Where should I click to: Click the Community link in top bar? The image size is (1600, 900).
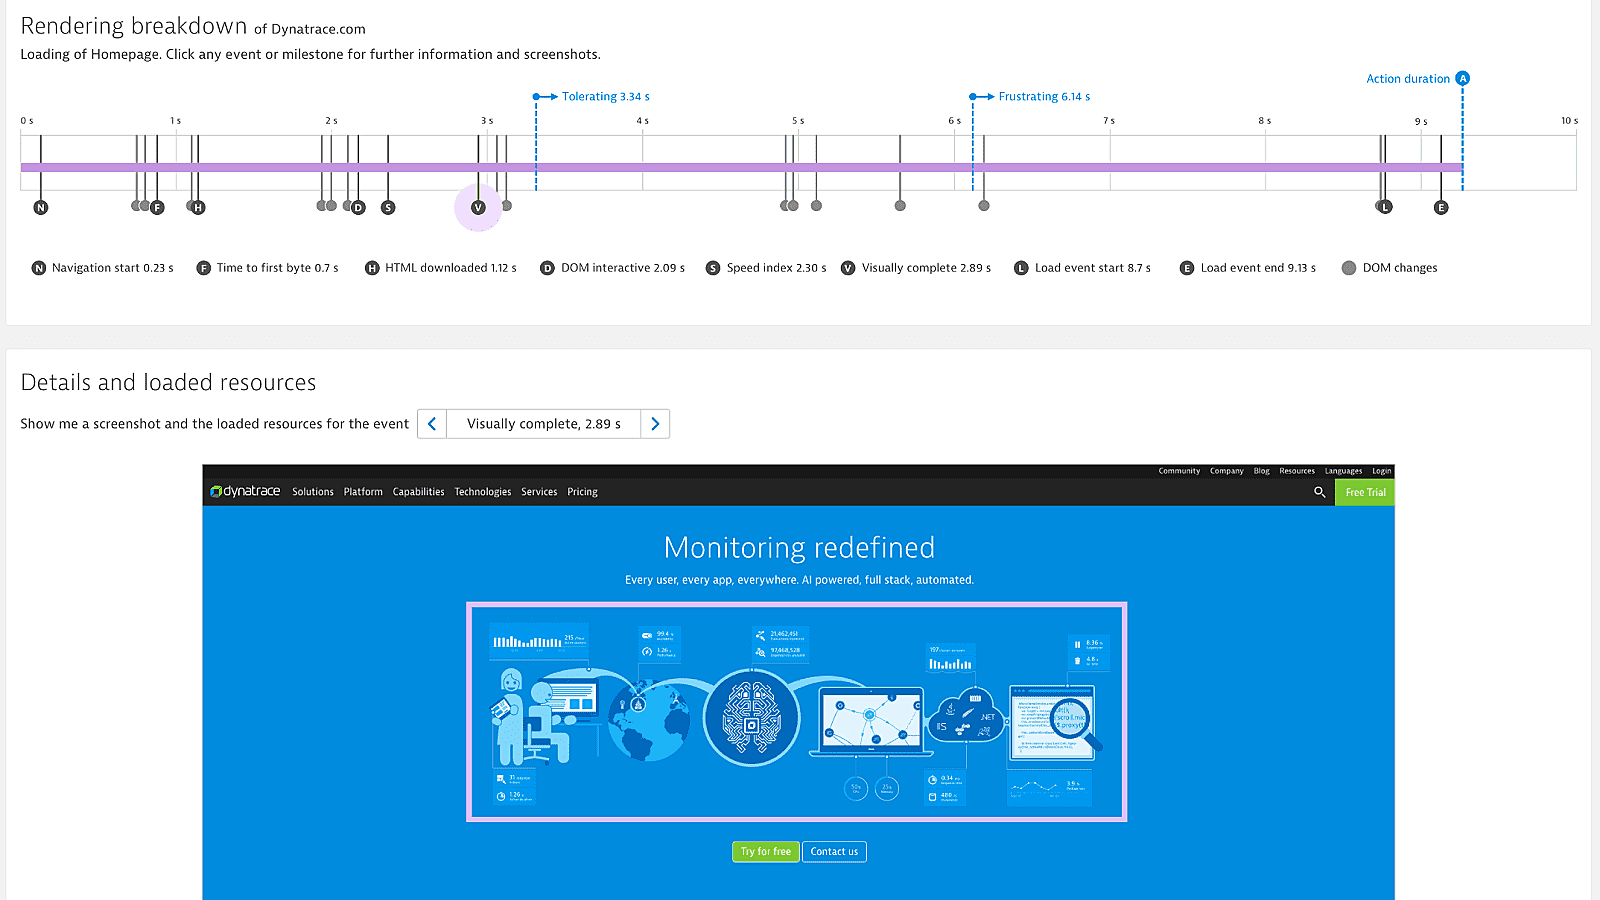click(x=1179, y=471)
